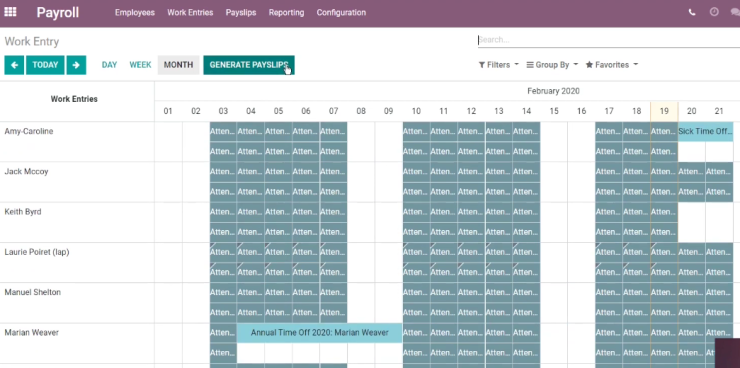The width and height of the screenshot is (740, 368).
Task: Switch to WEEK view
Action: tap(140, 65)
